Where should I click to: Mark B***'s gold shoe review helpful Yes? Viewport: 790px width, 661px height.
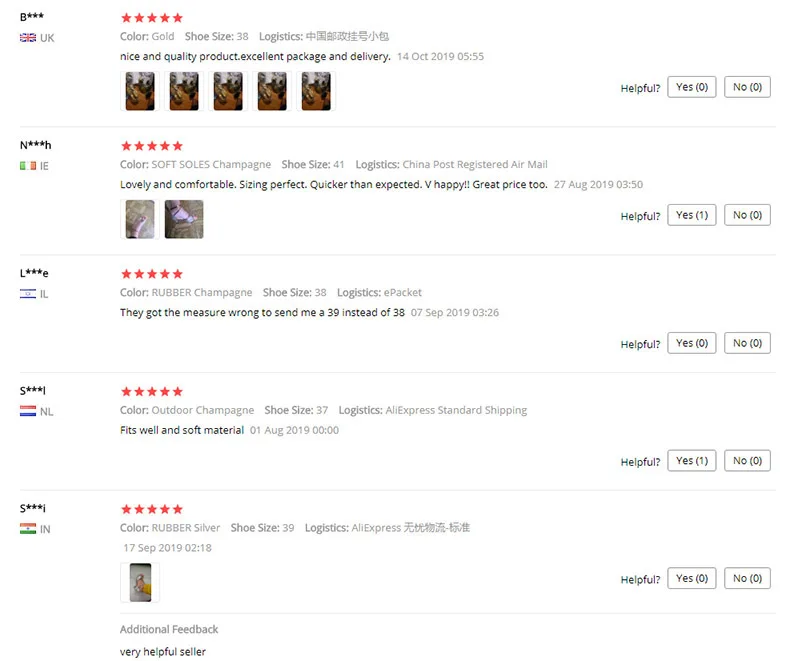pyautogui.click(x=692, y=87)
